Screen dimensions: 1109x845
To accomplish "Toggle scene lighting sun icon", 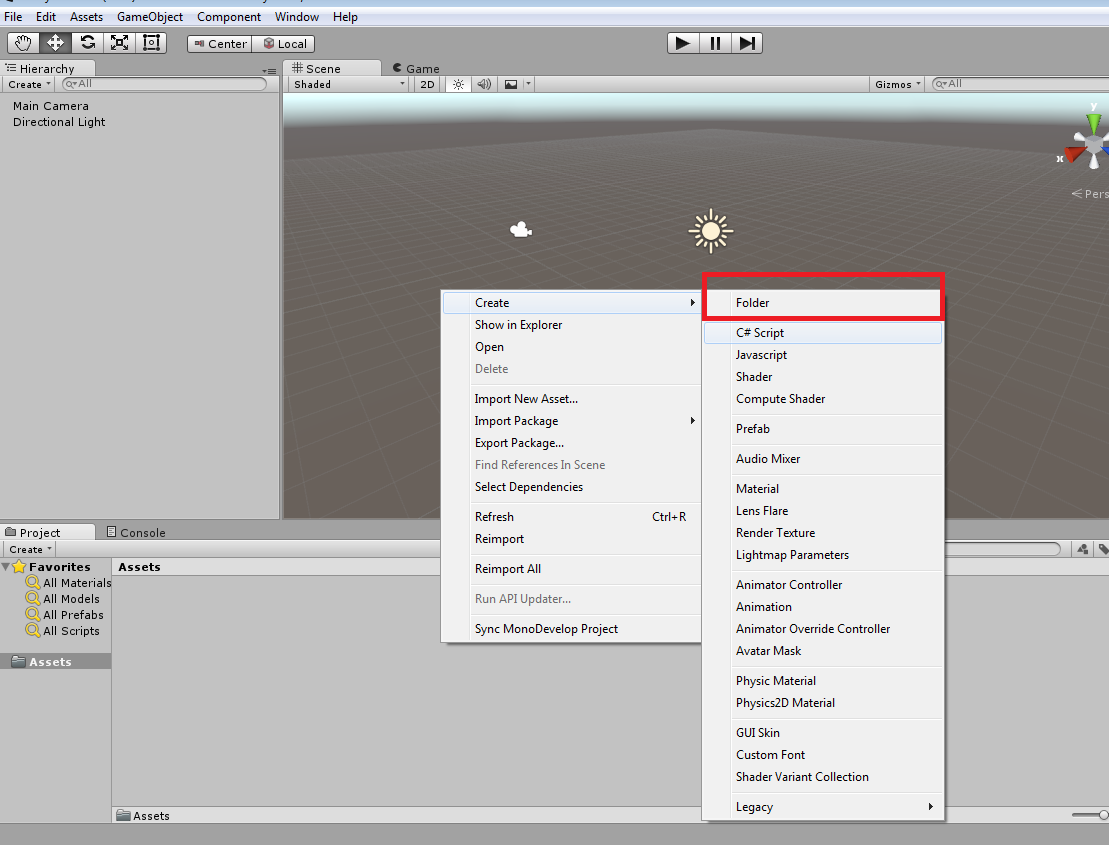I will click(x=458, y=84).
